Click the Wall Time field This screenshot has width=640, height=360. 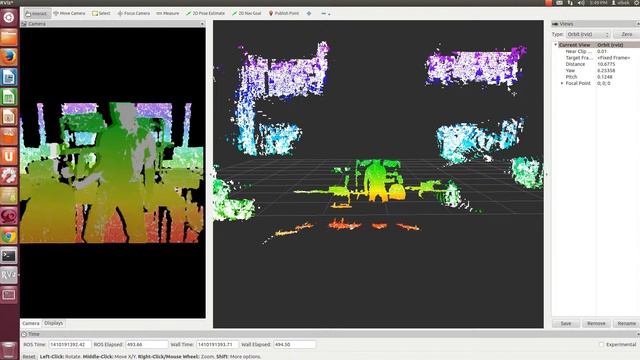coord(217,345)
